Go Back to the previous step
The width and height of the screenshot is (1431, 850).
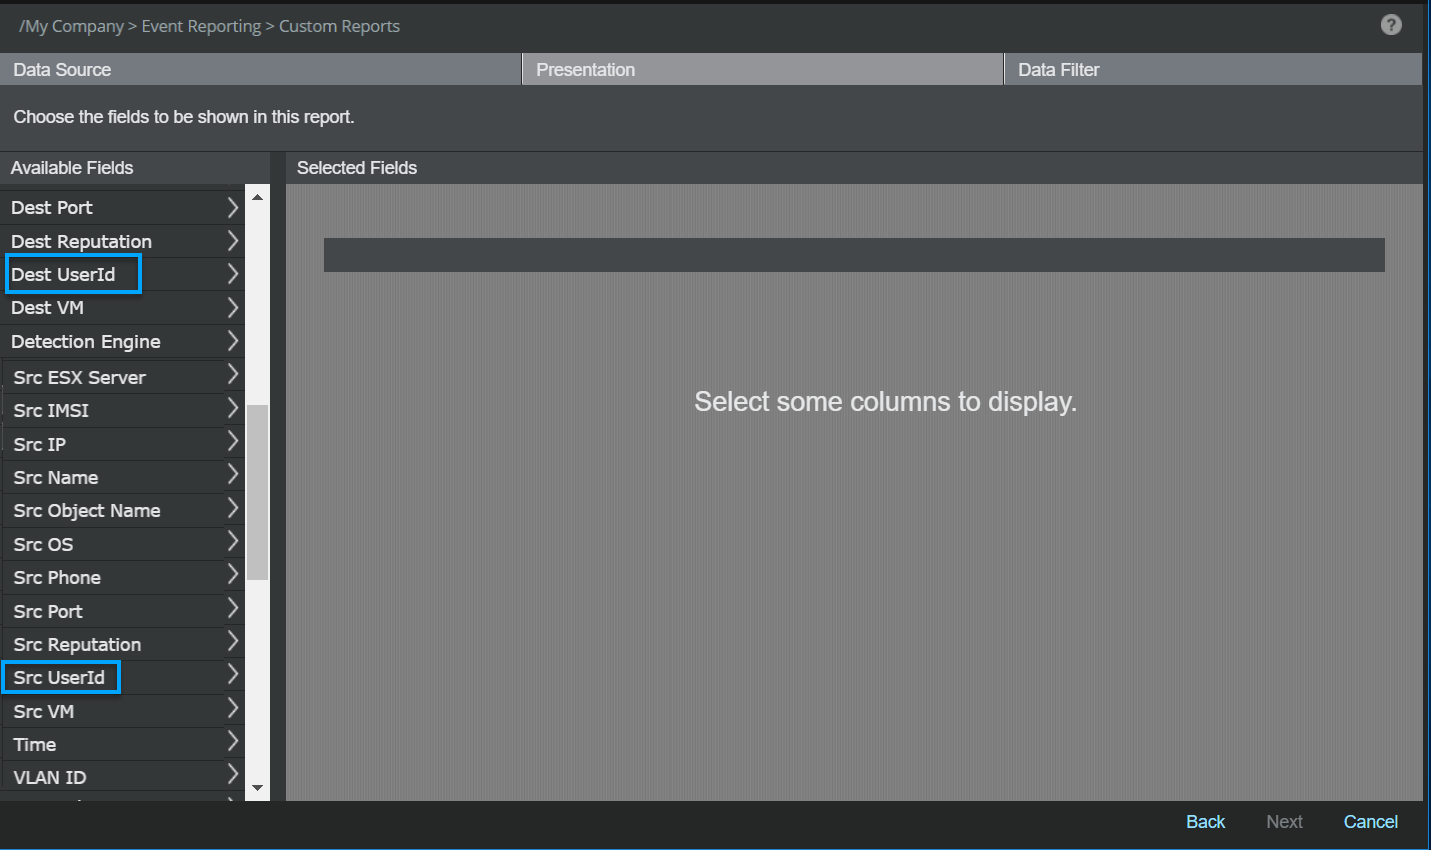point(1205,822)
